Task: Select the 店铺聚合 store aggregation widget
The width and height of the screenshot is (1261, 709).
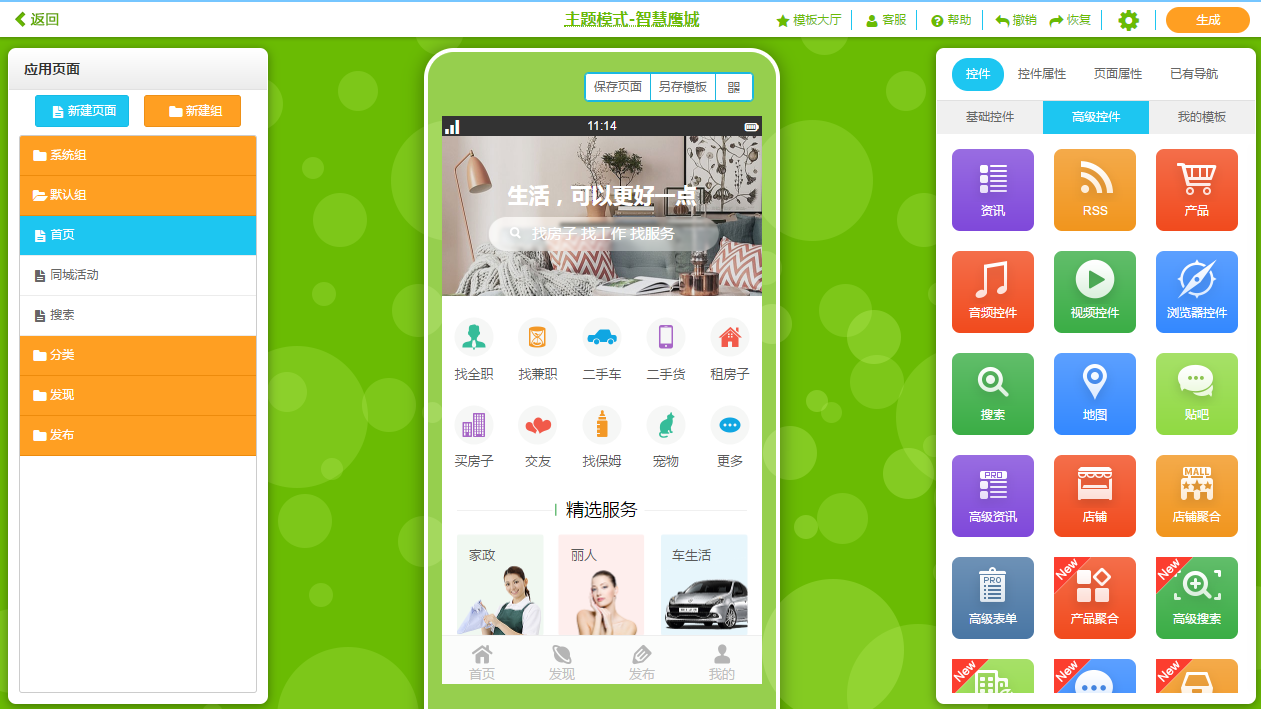Action: coord(1196,496)
